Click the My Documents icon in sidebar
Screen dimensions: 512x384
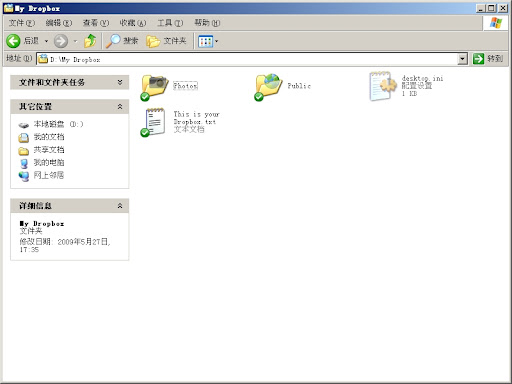click(x=24, y=137)
